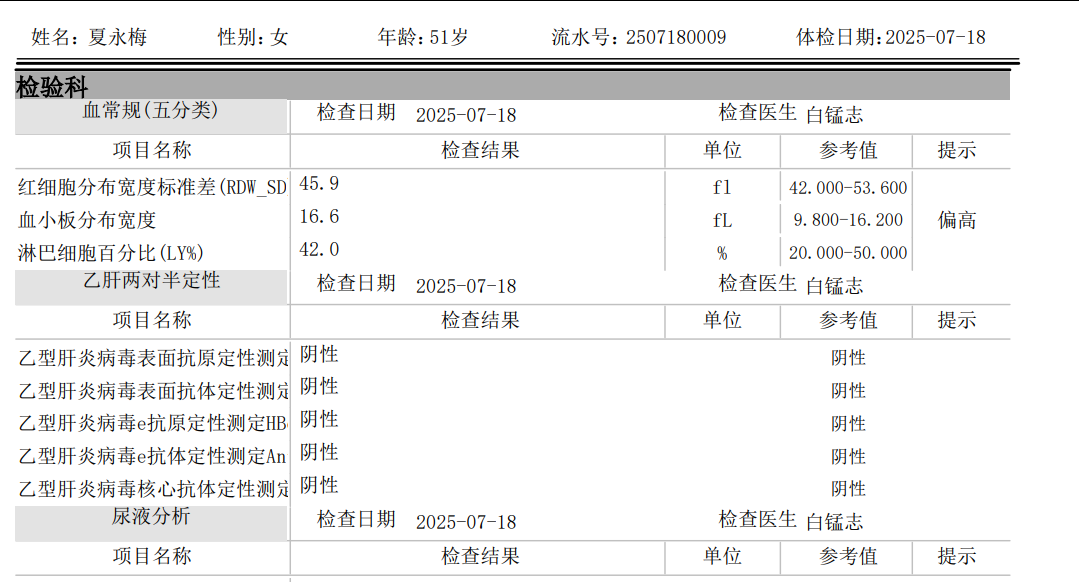Click the reference range 42.000-53.600
This screenshot has width=1079, height=582.
848,188
